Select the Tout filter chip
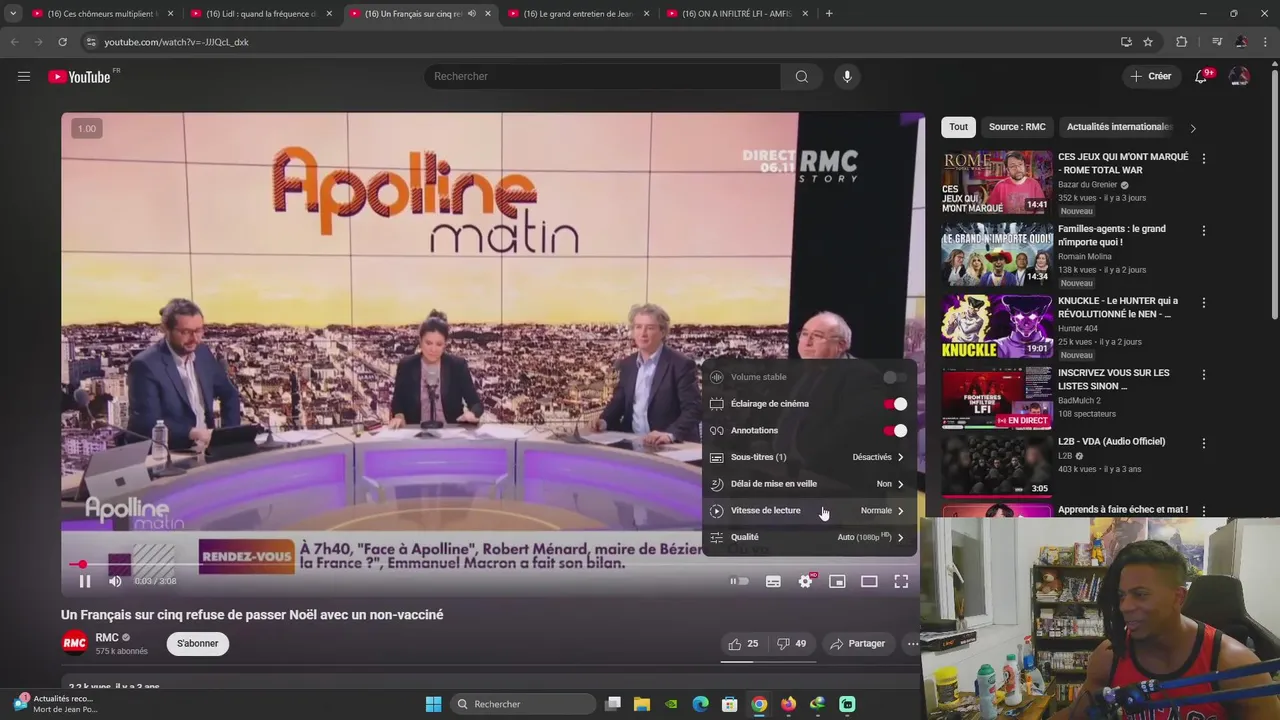This screenshot has width=1280, height=720. click(x=958, y=127)
